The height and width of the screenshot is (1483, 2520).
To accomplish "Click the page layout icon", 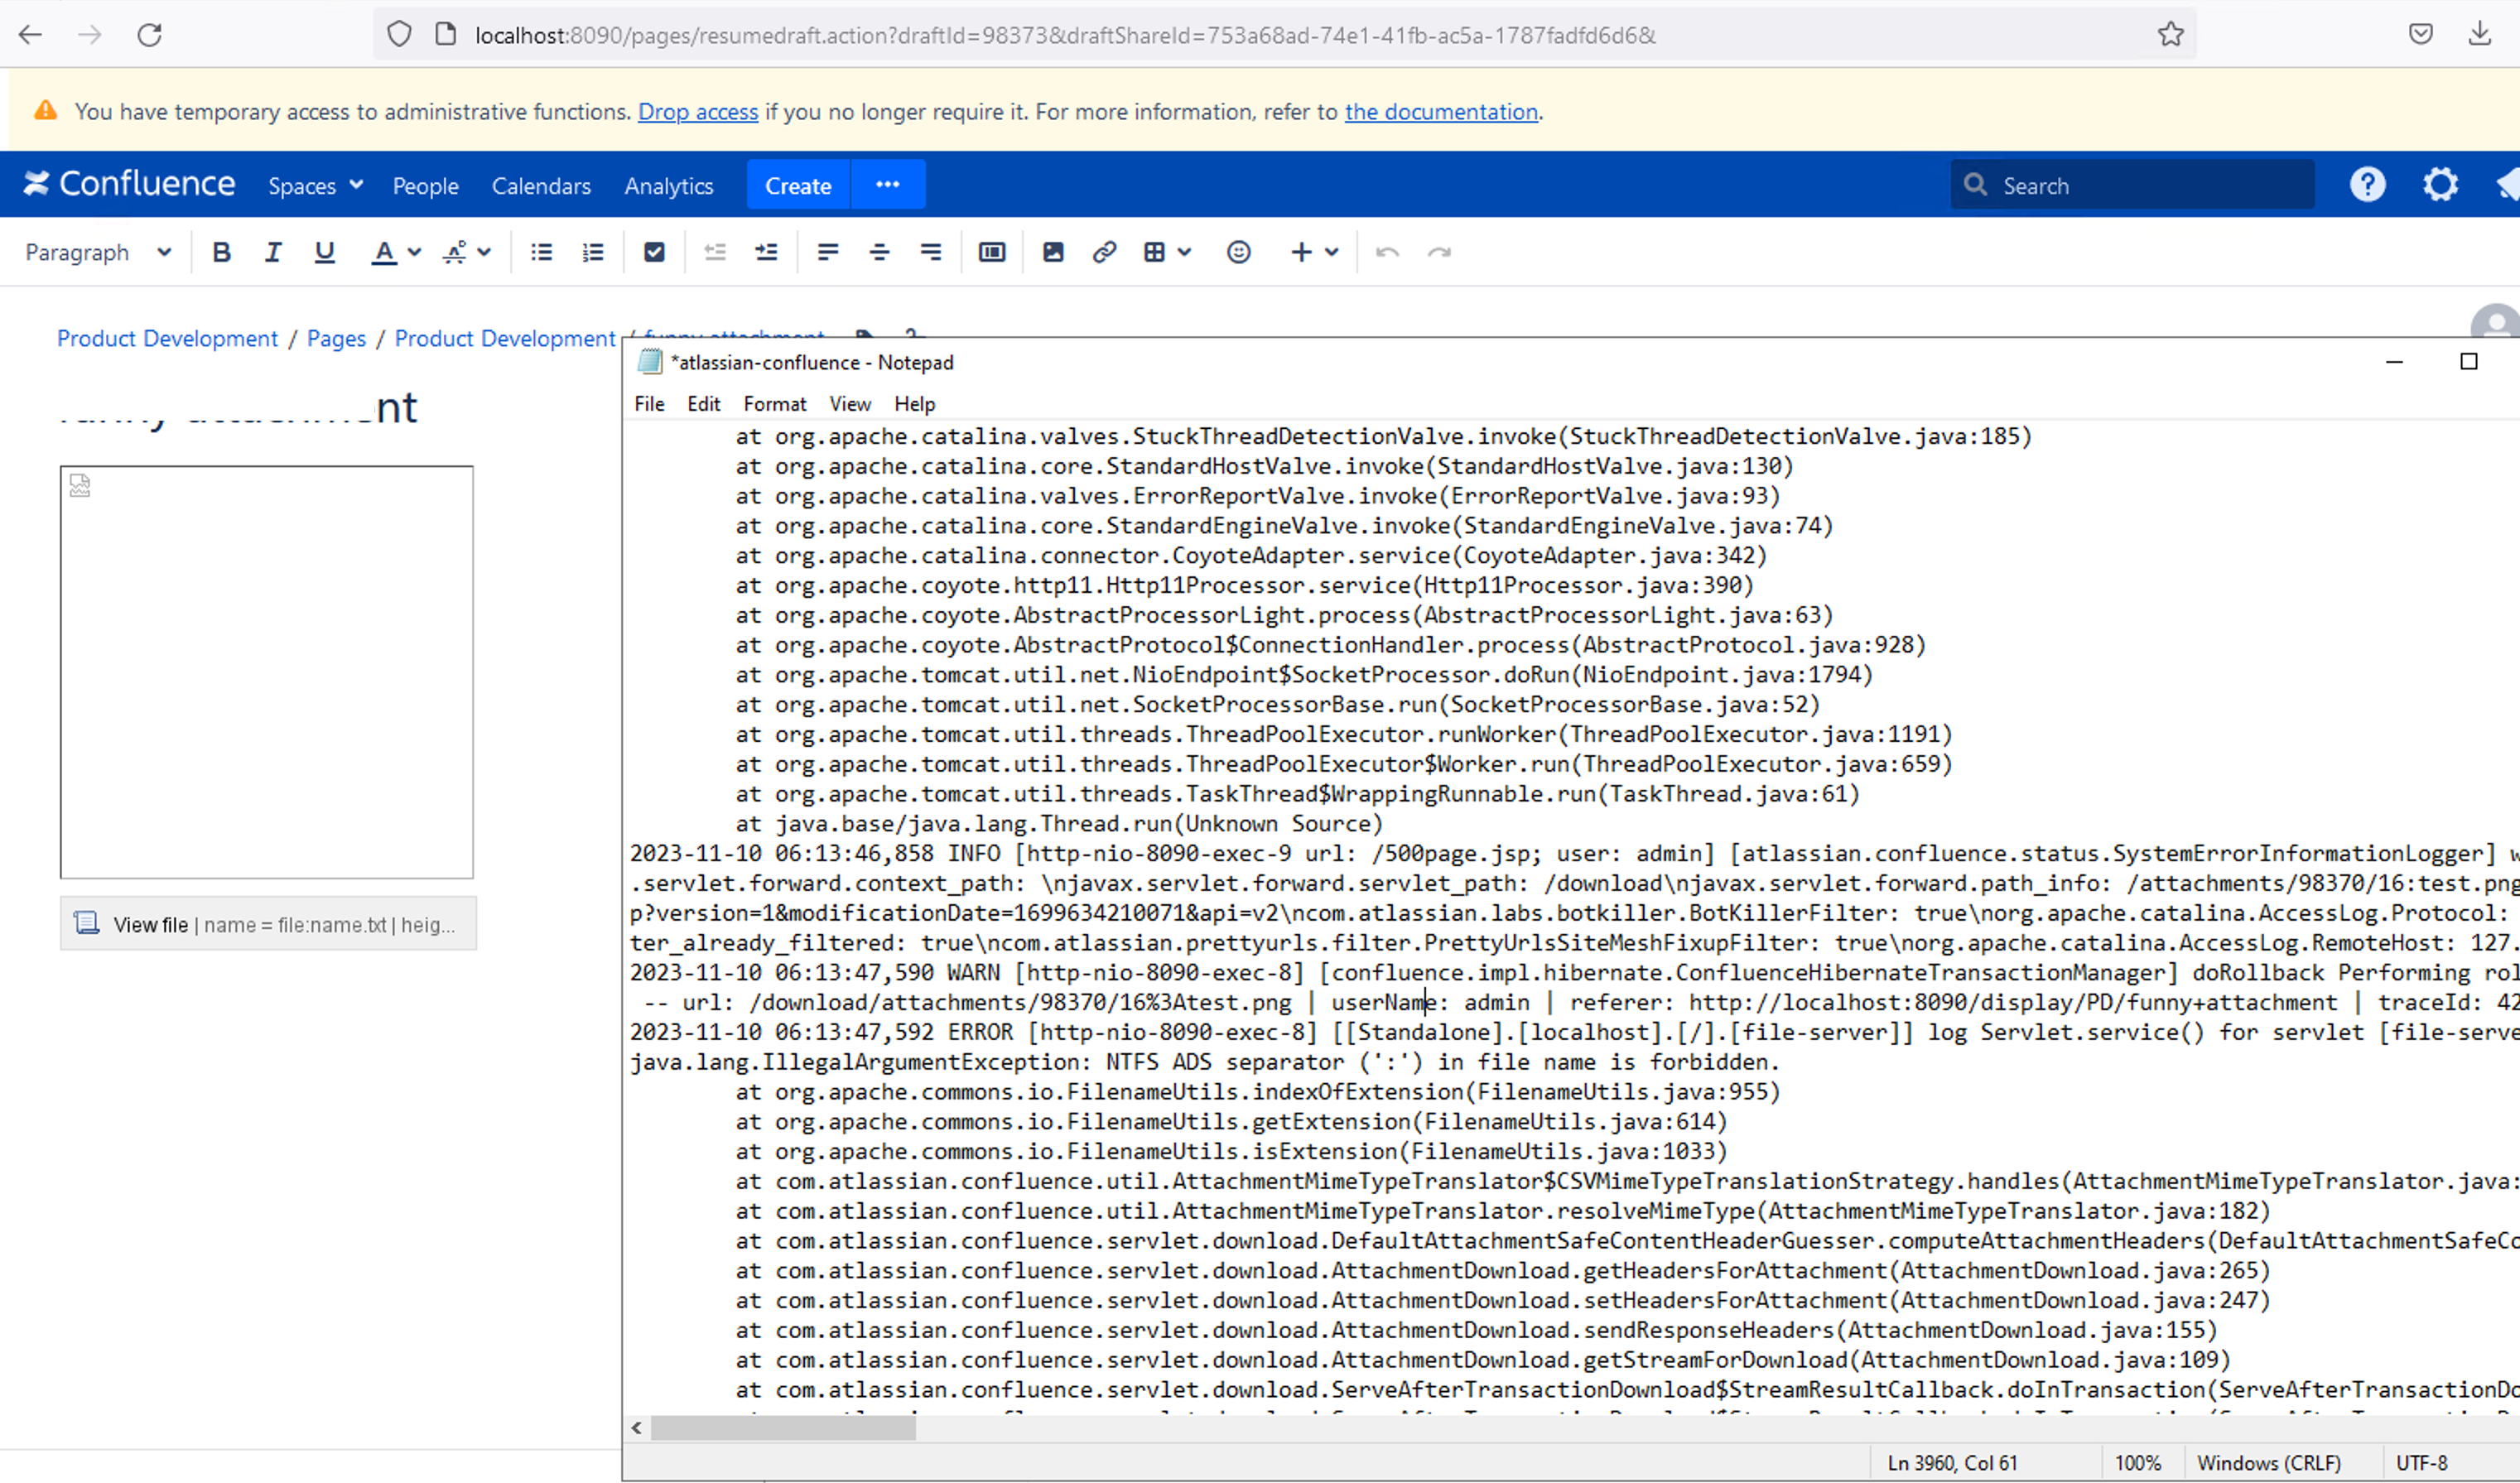I will tap(991, 252).
